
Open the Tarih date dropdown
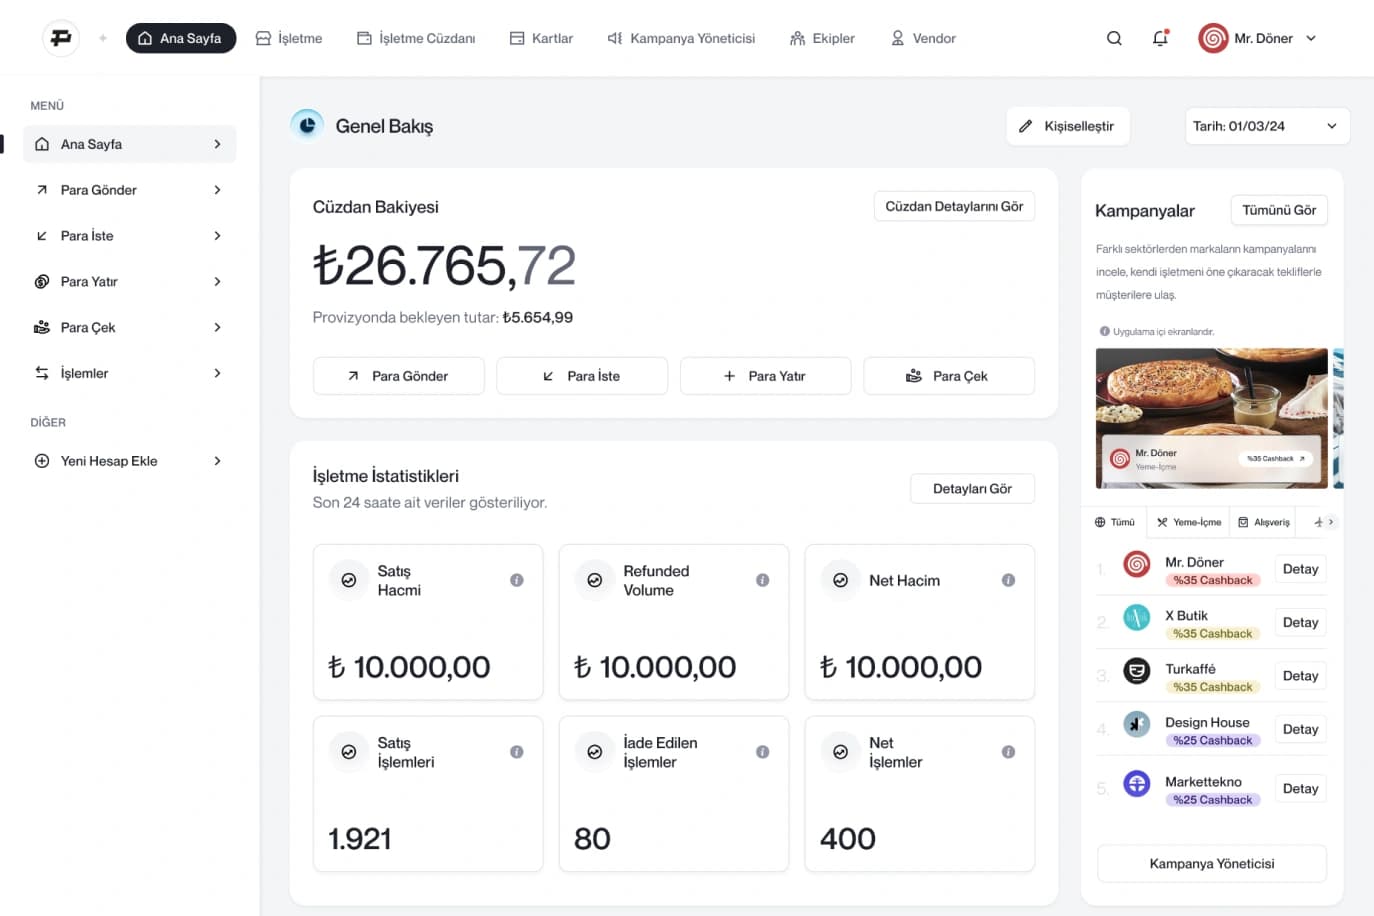[x=1266, y=126]
